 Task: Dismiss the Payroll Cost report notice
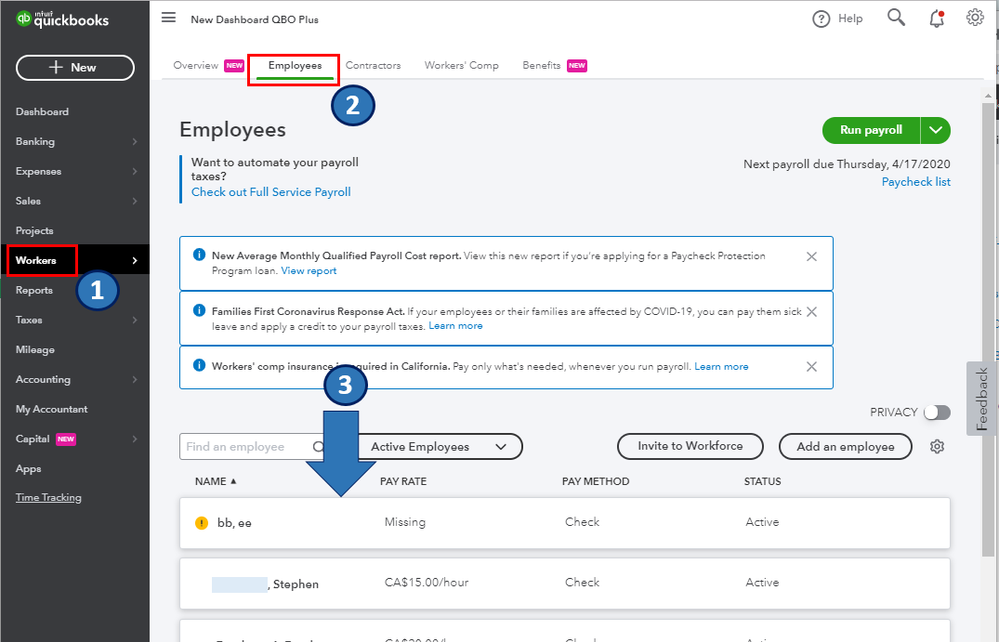(x=811, y=257)
